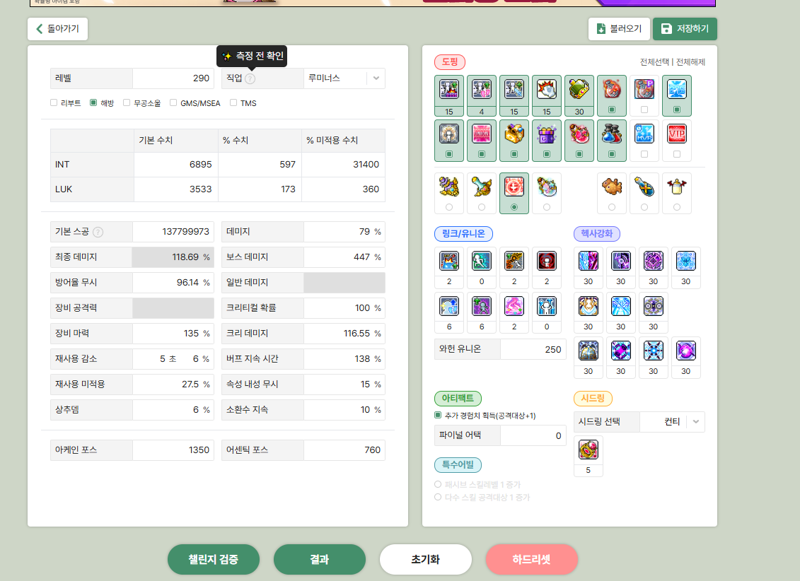The image size is (800, 581).
Task: Click the INT 기본 수치 field showing 6895
Action: tap(176, 164)
